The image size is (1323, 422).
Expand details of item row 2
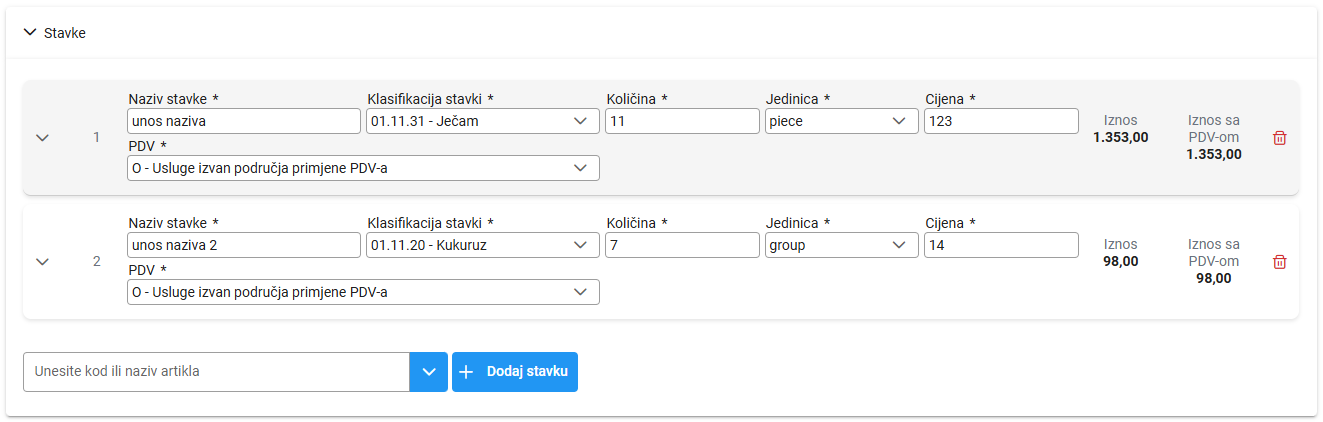42,262
